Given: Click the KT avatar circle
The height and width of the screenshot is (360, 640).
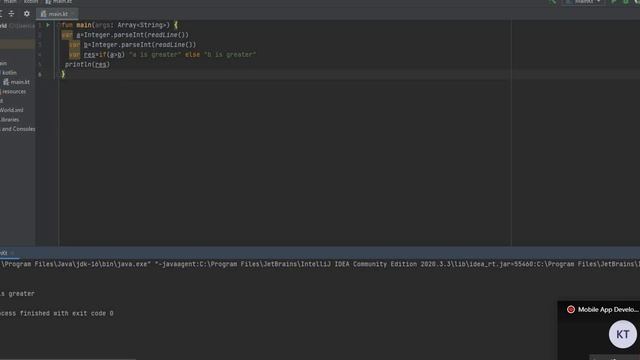Looking at the screenshot, I should (x=622, y=334).
